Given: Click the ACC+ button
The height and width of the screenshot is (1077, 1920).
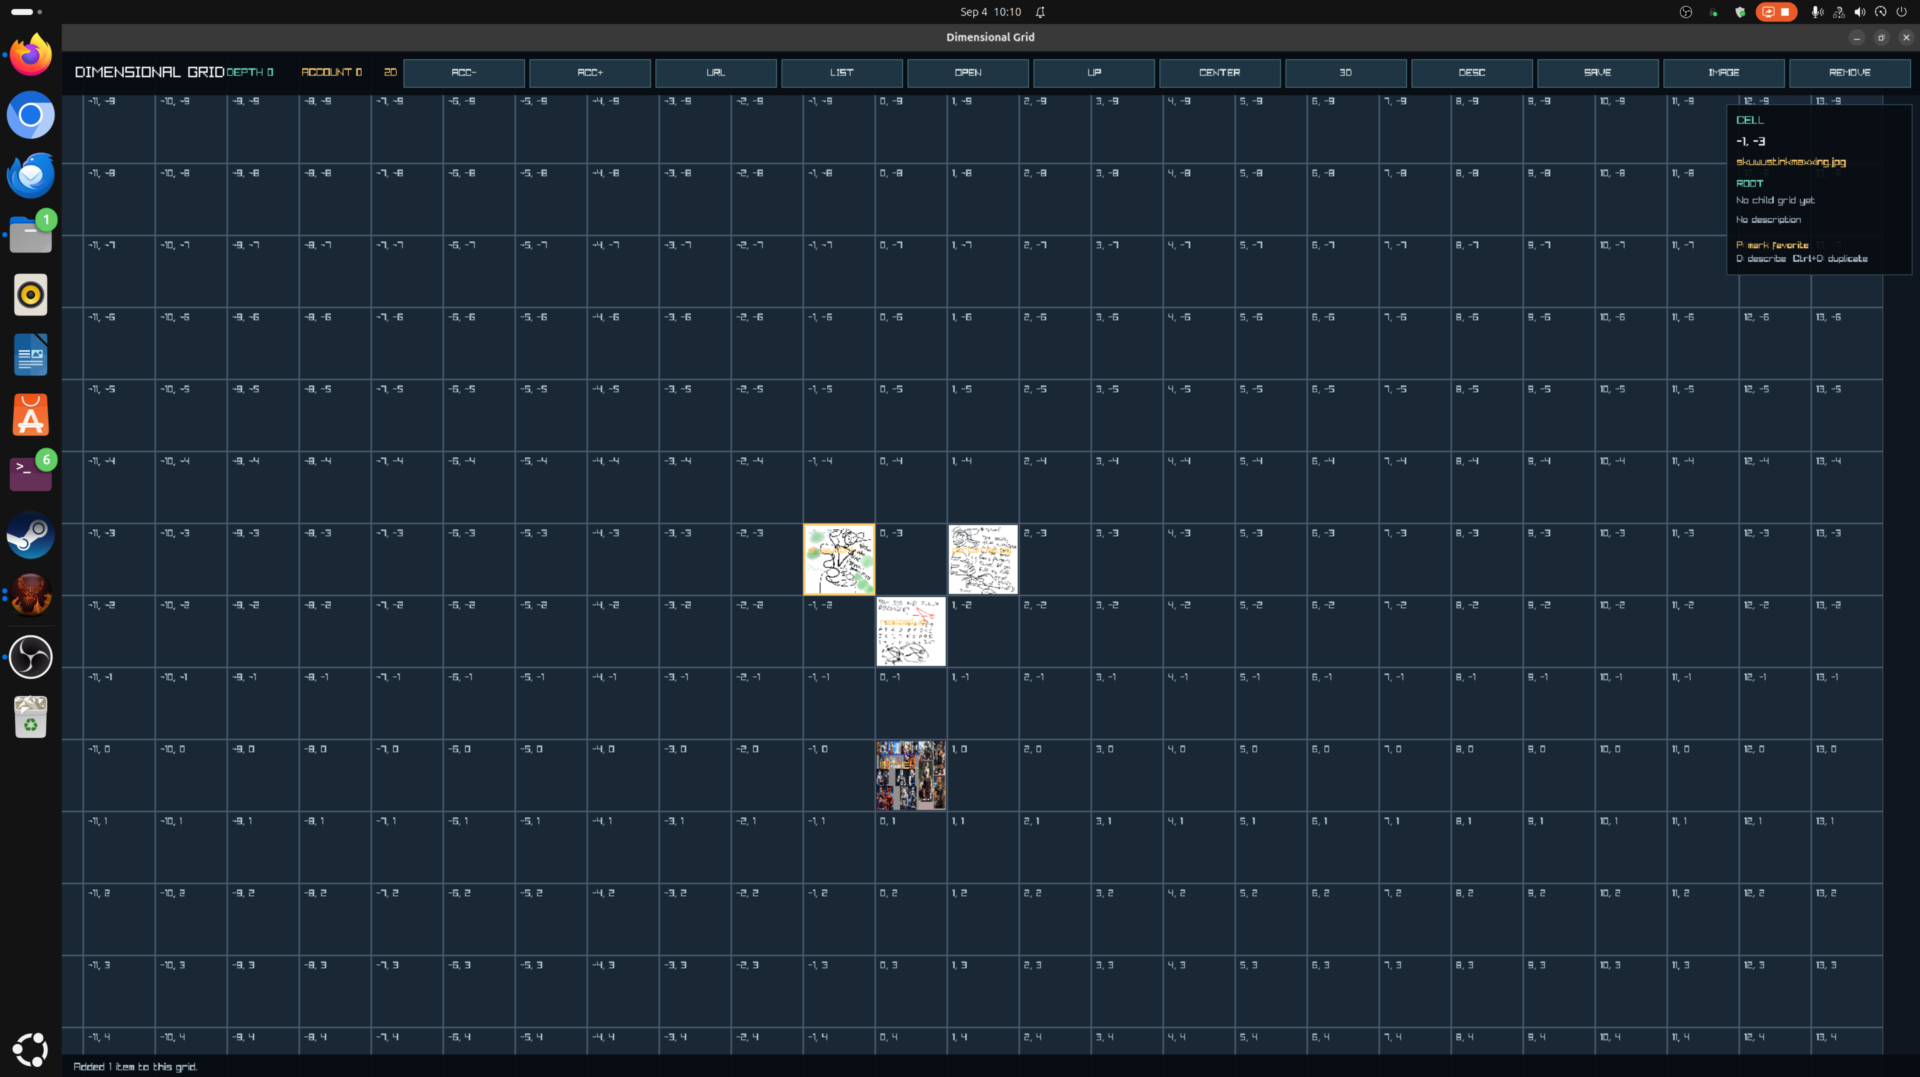Looking at the screenshot, I should point(590,73).
